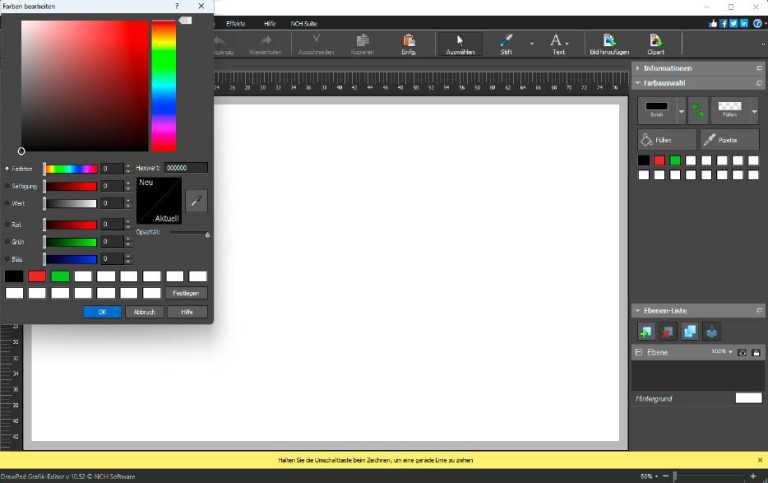Select the Blau radio button
768x483 pixels.
pyautogui.click(x=8, y=259)
